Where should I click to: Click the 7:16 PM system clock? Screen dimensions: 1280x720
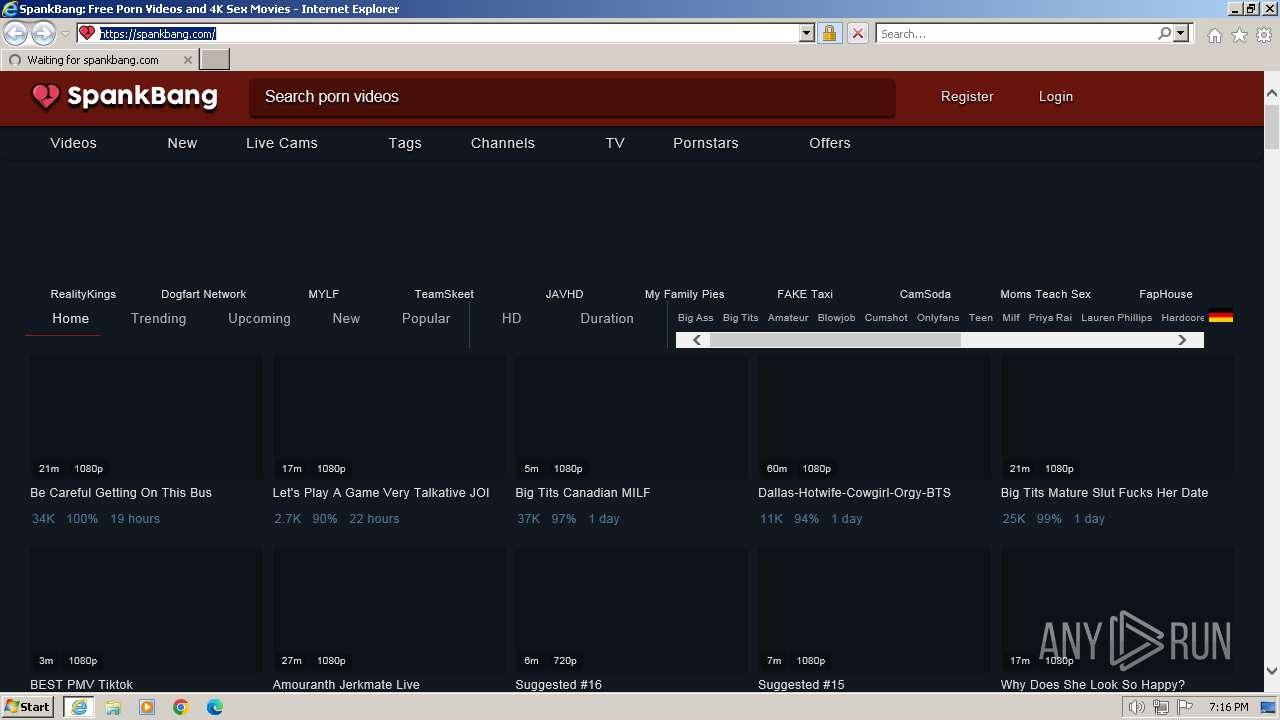1228,707
